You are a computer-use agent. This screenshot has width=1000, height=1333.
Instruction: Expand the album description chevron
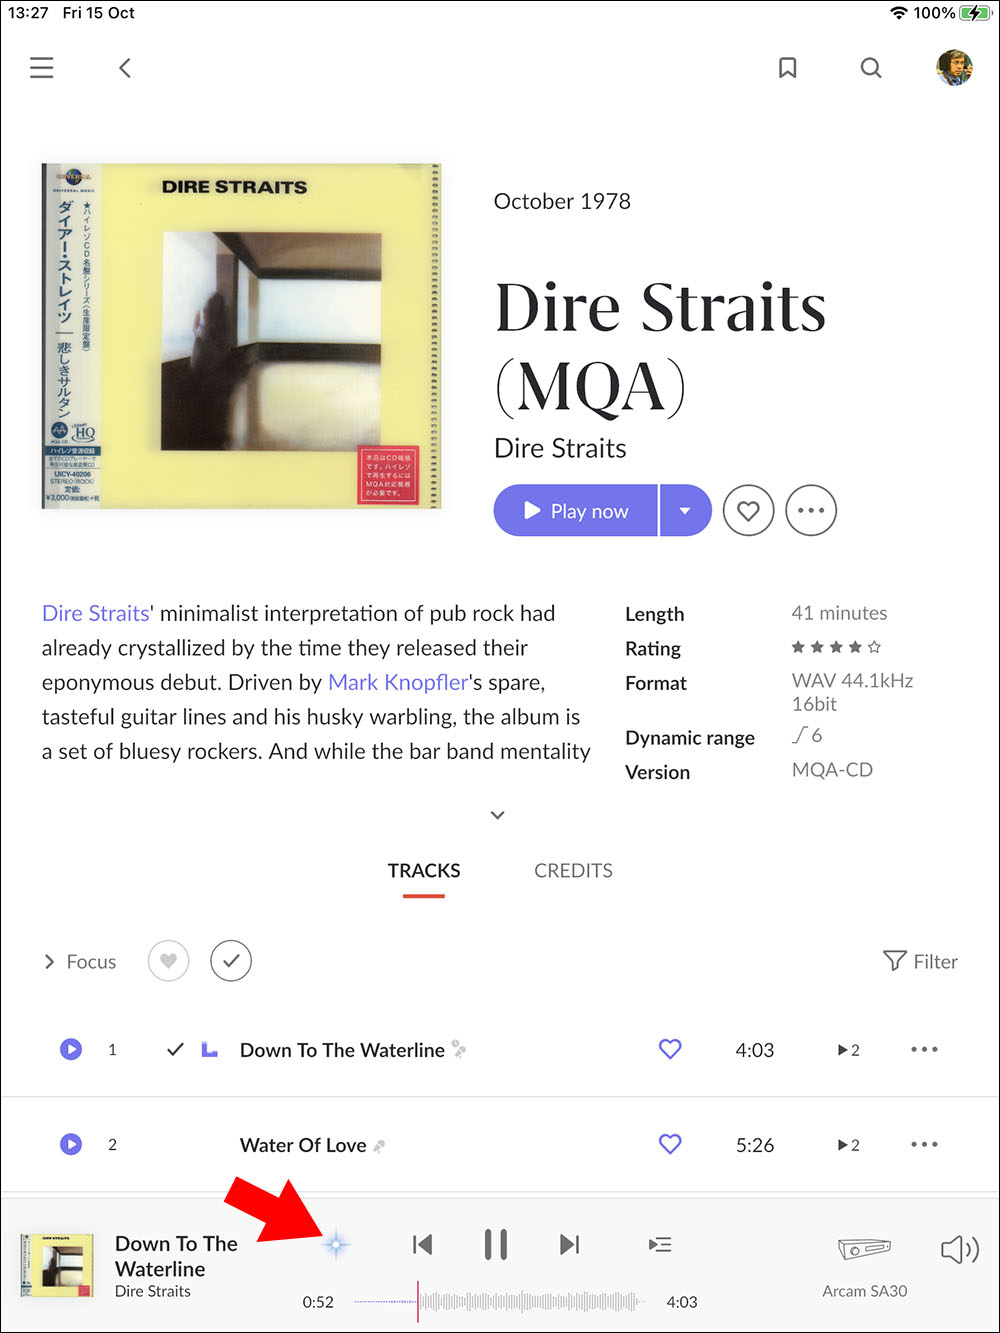pyautogui.click(x=498, y=815)
